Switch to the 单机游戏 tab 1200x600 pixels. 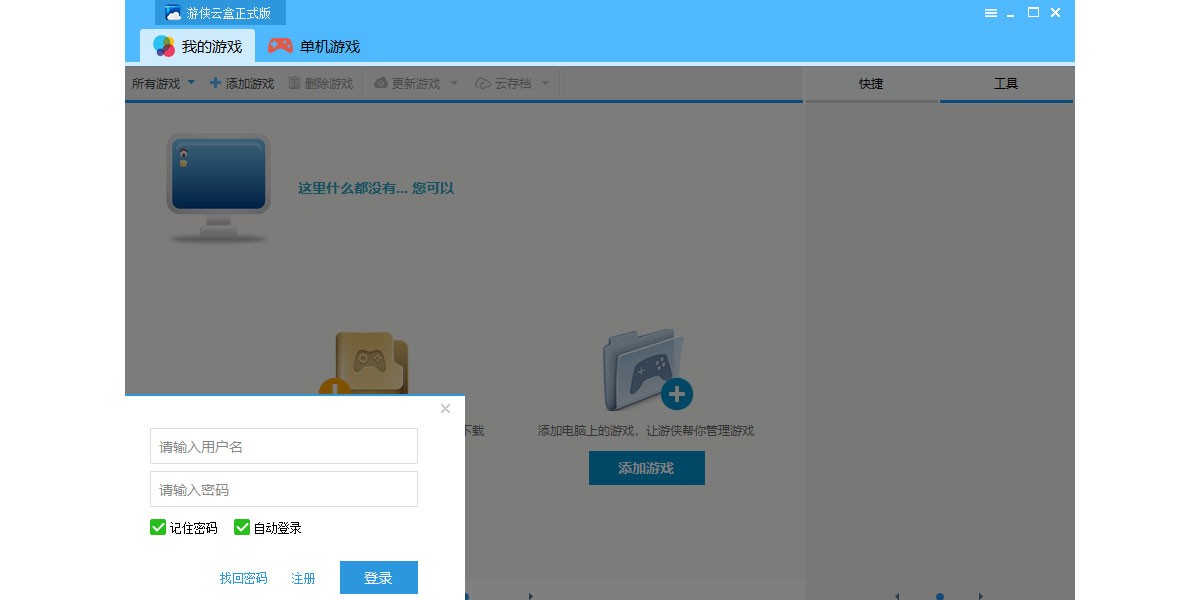314,46
